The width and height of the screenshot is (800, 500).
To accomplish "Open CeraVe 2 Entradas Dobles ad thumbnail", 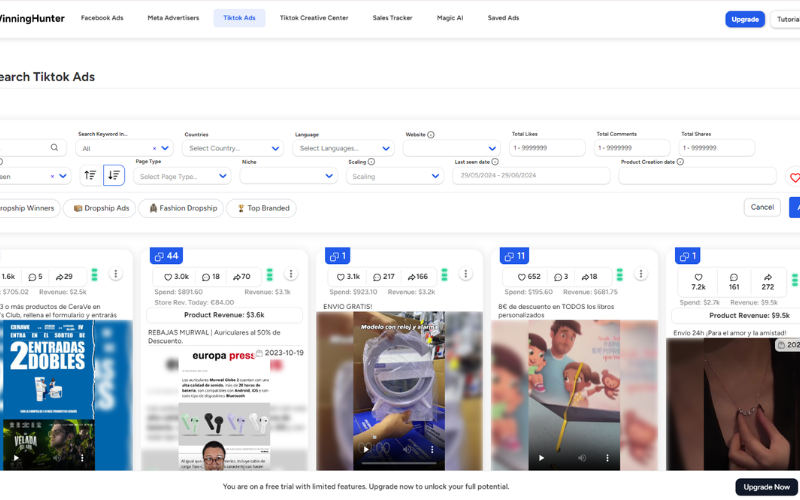I will click(65, 394).
